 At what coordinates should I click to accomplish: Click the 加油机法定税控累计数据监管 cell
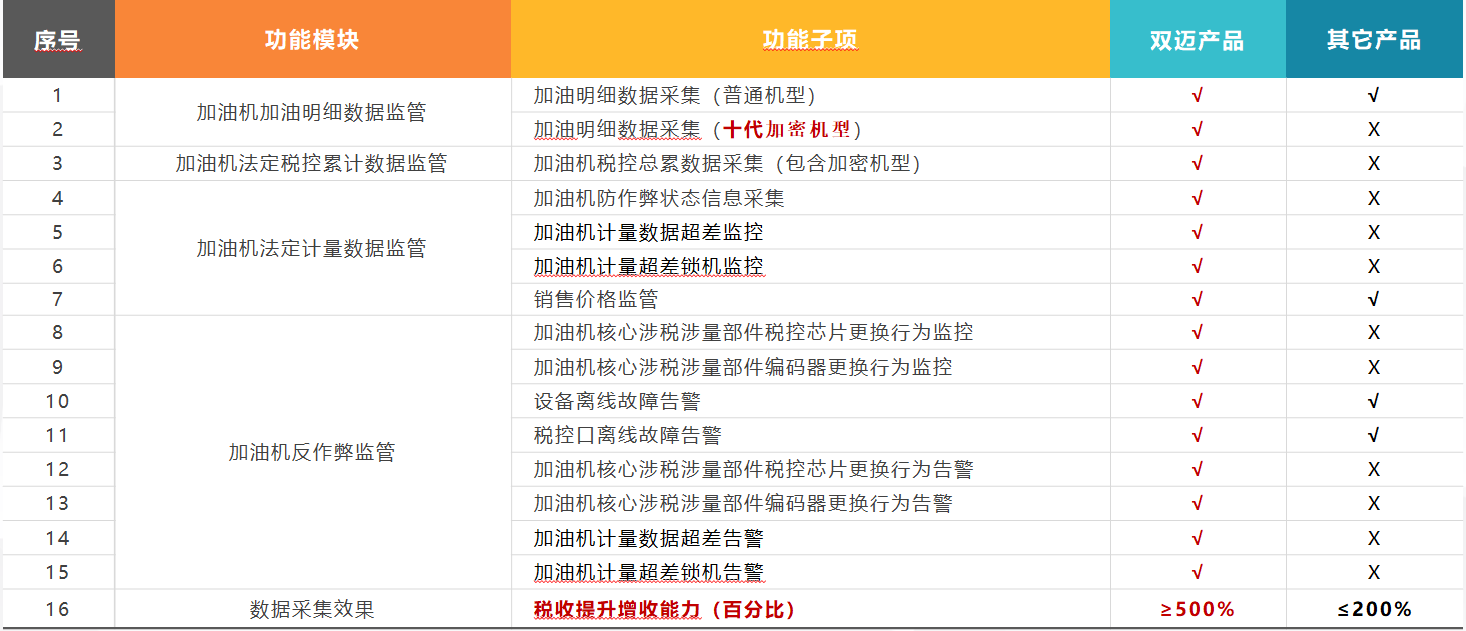[311, 164]
